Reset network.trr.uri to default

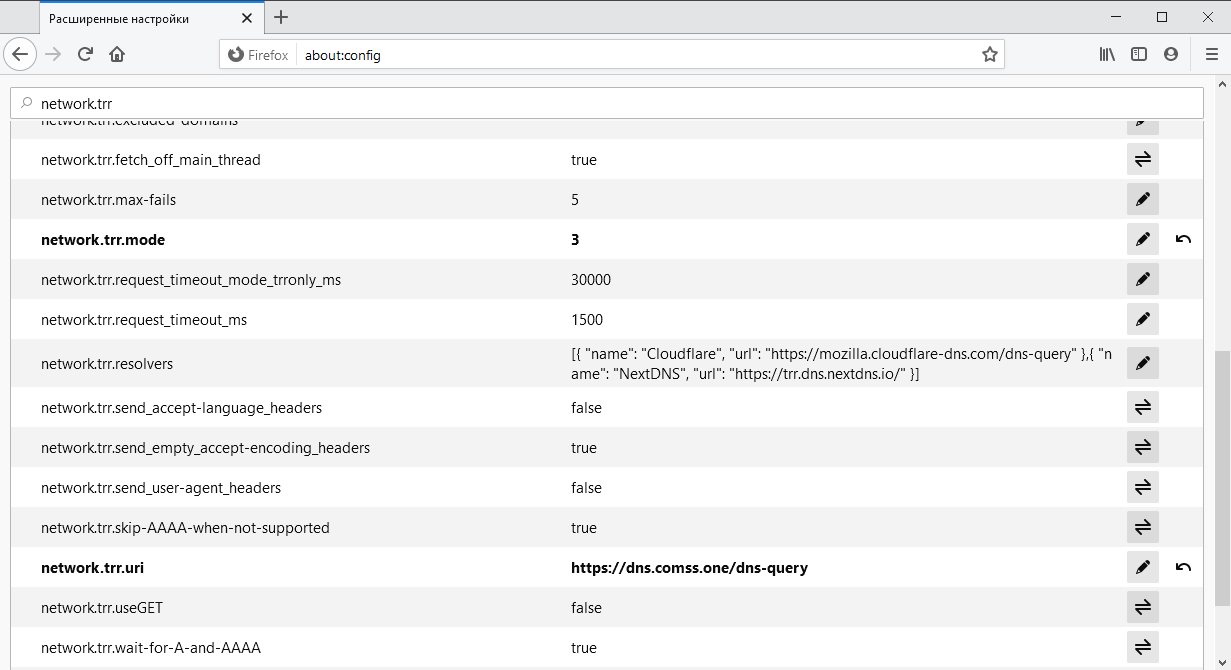[x=1183, y=567]
